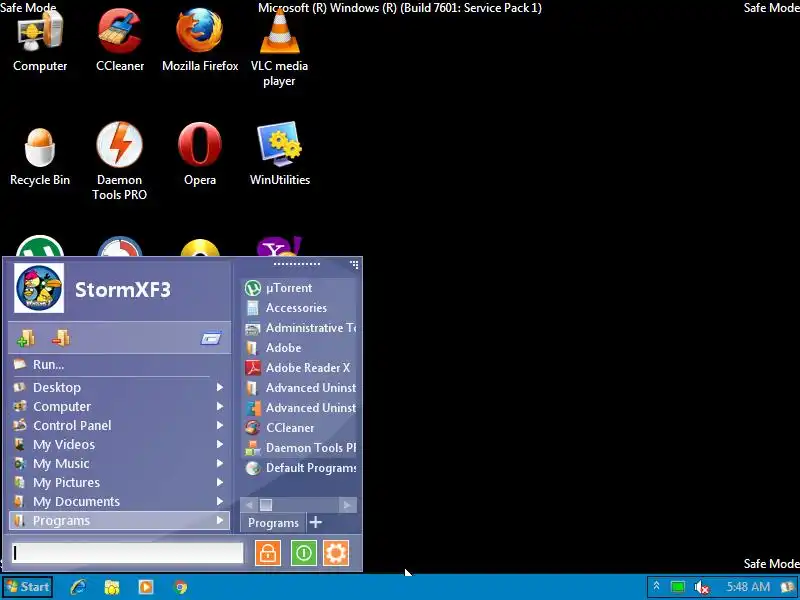Open the Recycle Bin
800x600 pixels.
[40, 156]
